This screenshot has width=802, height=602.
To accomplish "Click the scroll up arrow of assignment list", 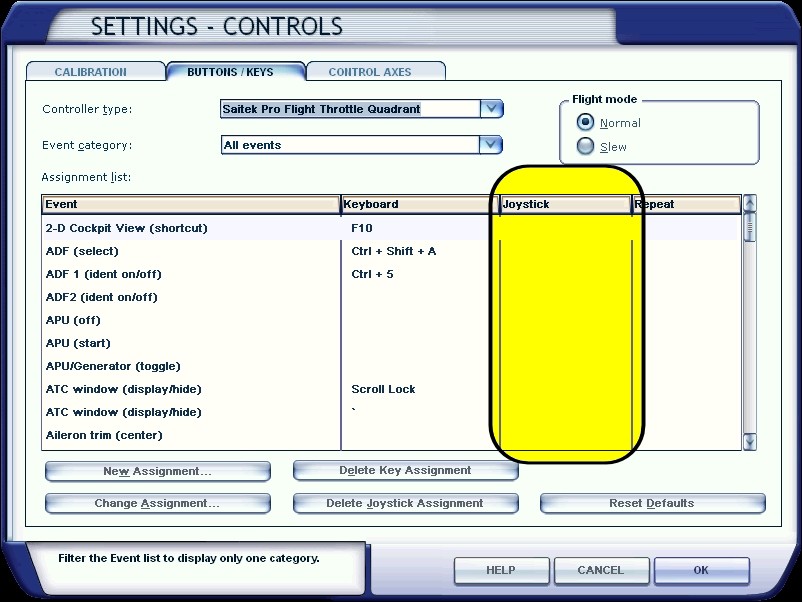I will coord(750,204).
